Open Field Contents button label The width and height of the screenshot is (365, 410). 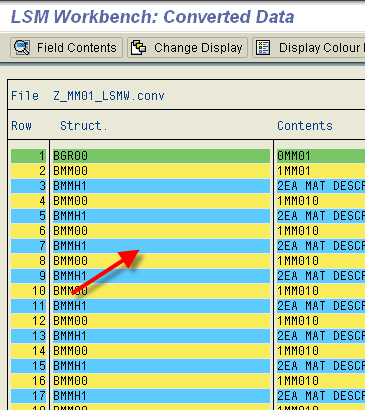pos(77,48)
